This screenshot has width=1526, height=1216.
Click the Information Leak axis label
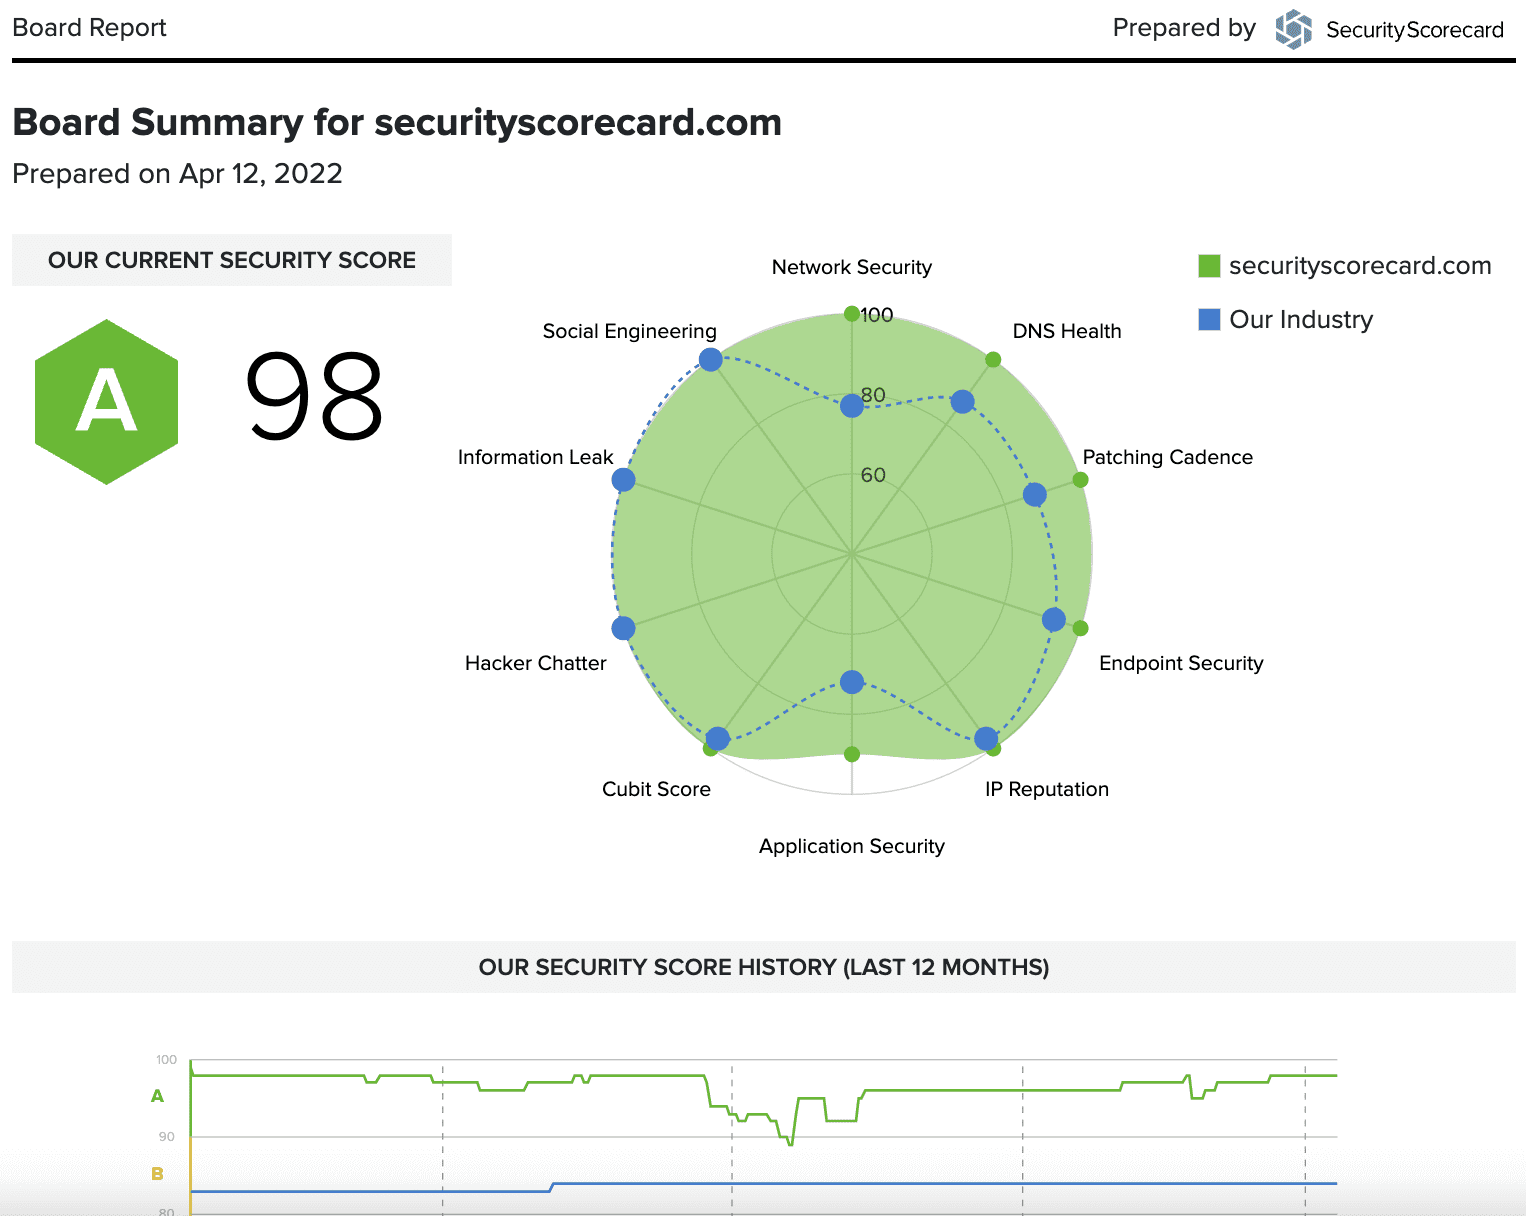pos(535,457)
